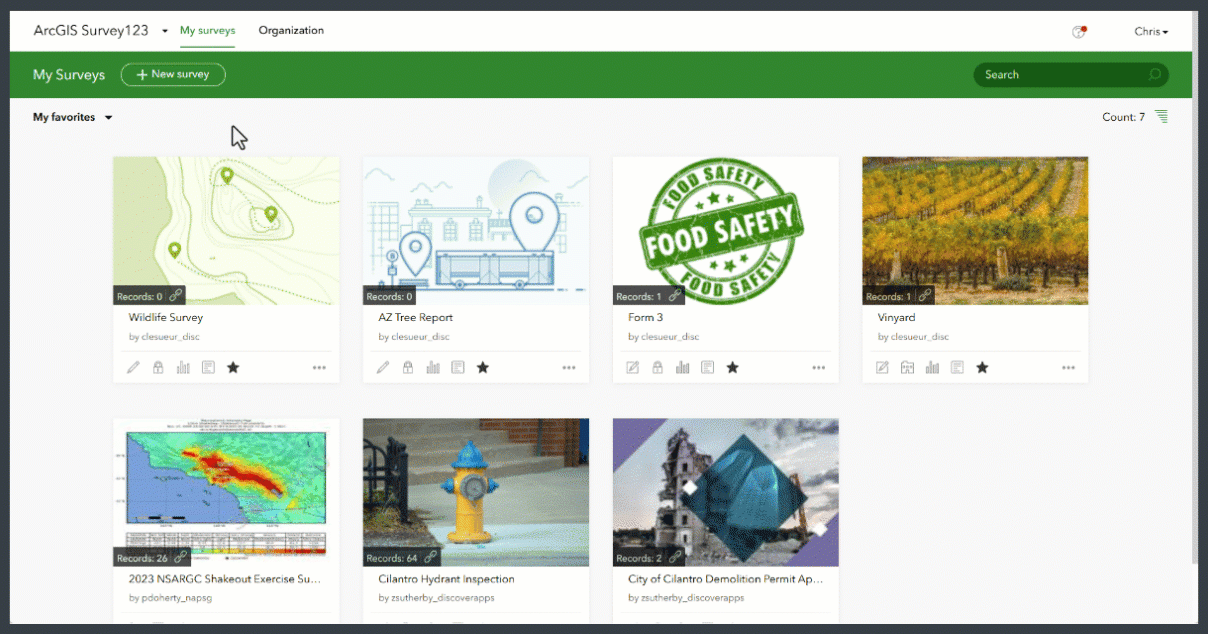Click lock Collaborate icon on AZ Tree Report
1208x634 pixels.
point(408,368)
